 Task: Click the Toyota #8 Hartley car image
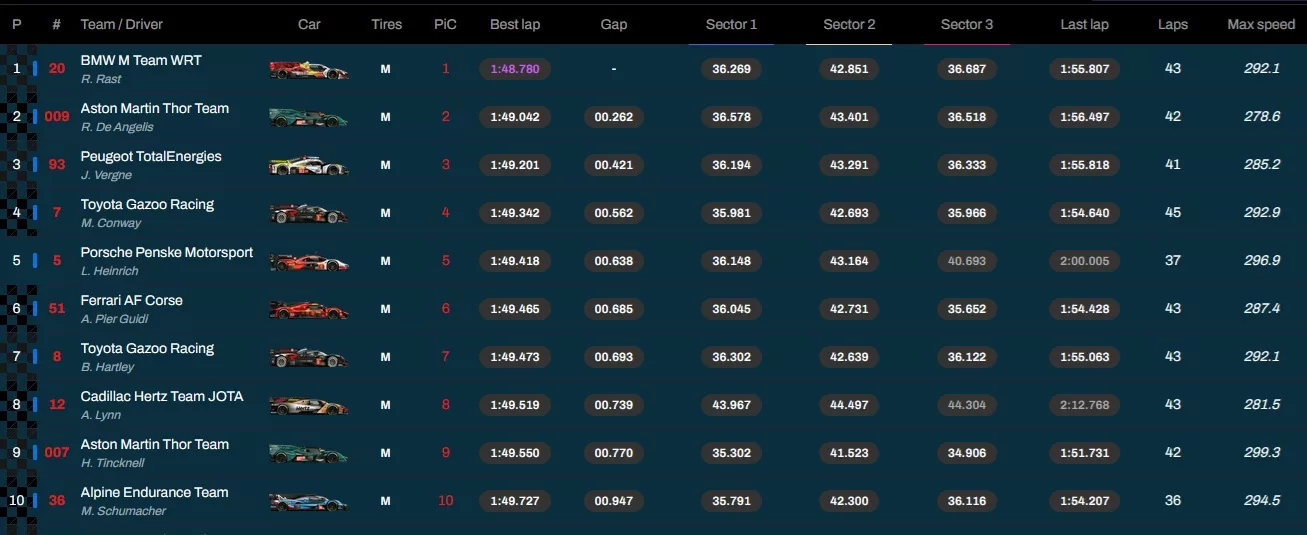[309, 358]
